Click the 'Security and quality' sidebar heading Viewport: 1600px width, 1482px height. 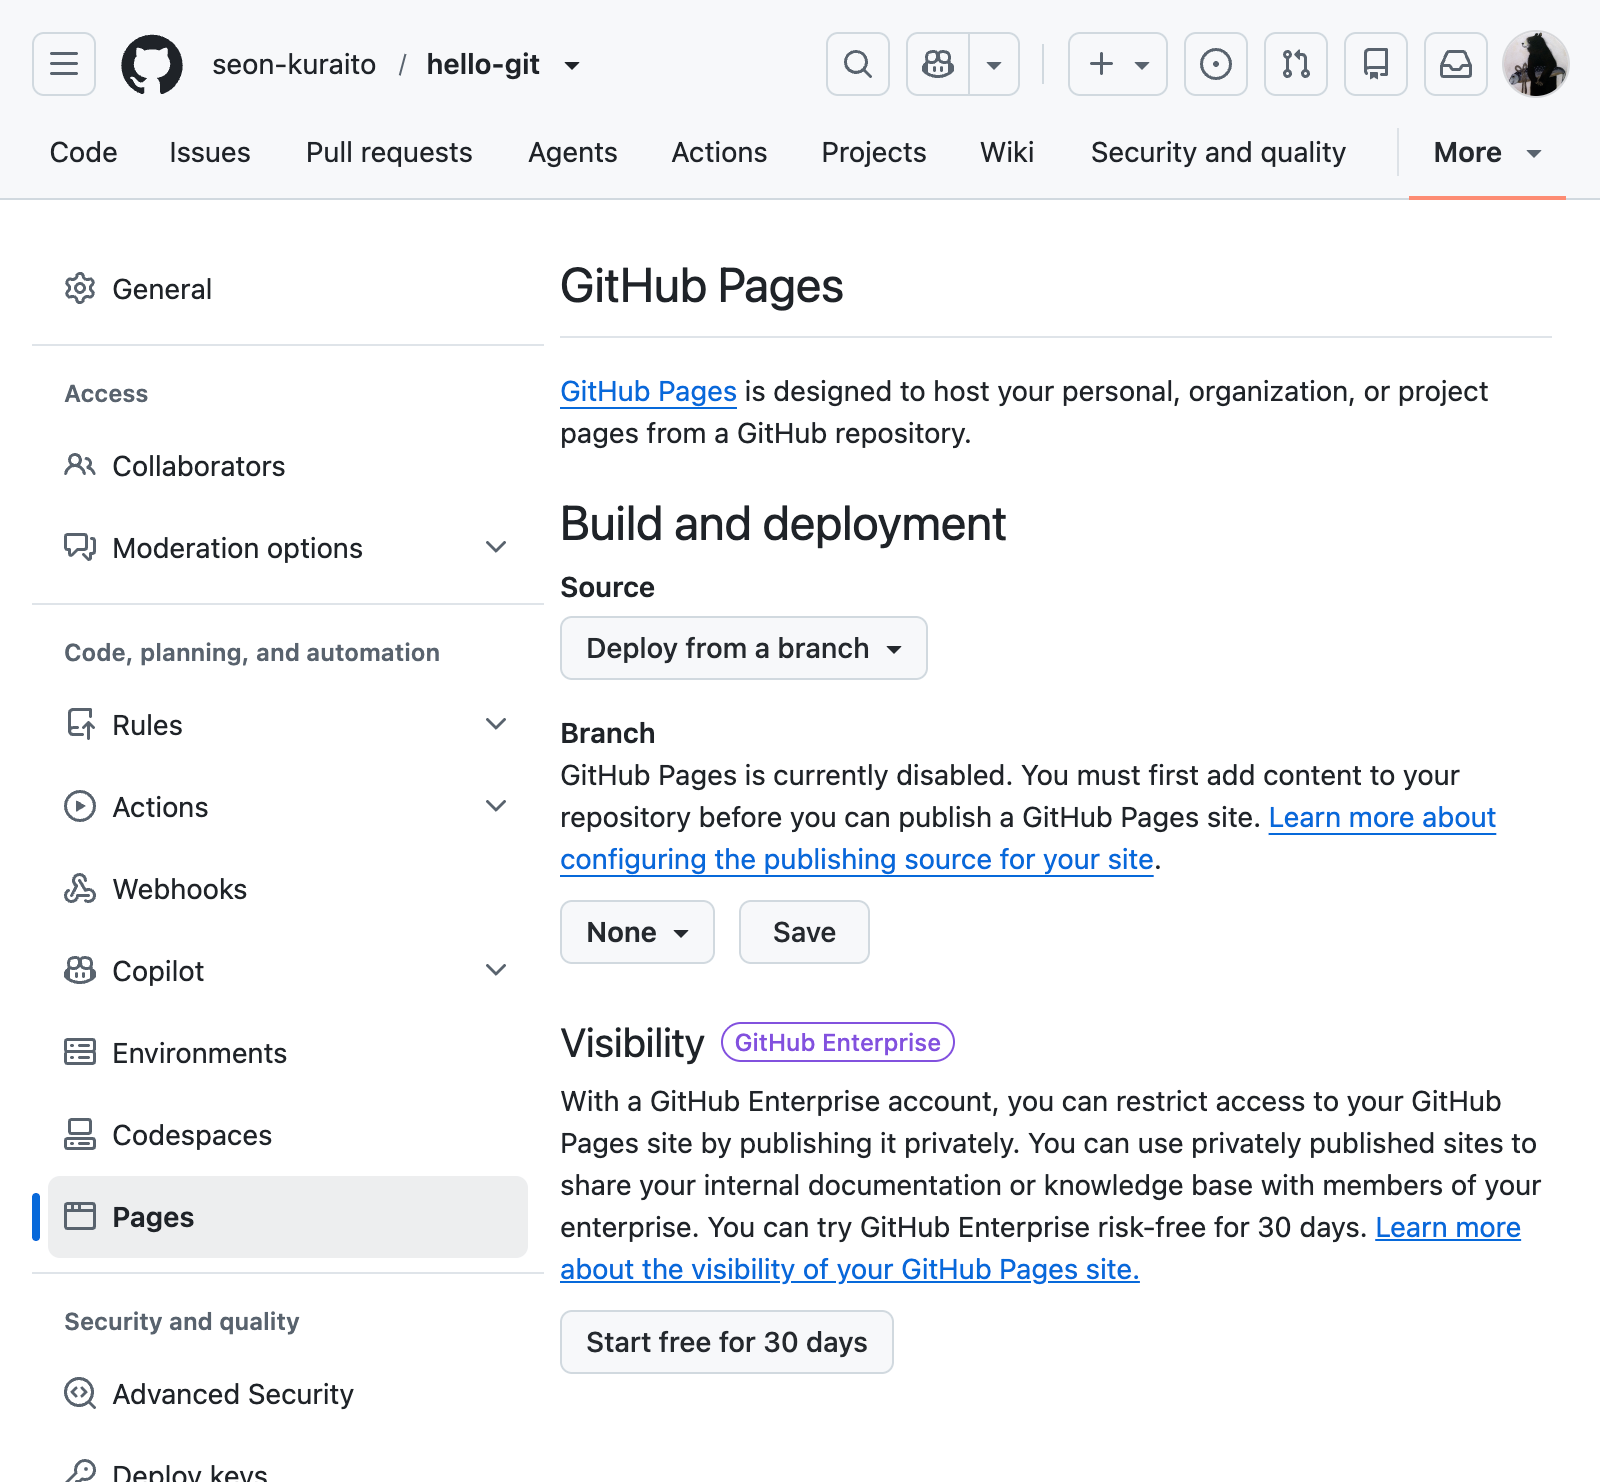point(182,1321)
